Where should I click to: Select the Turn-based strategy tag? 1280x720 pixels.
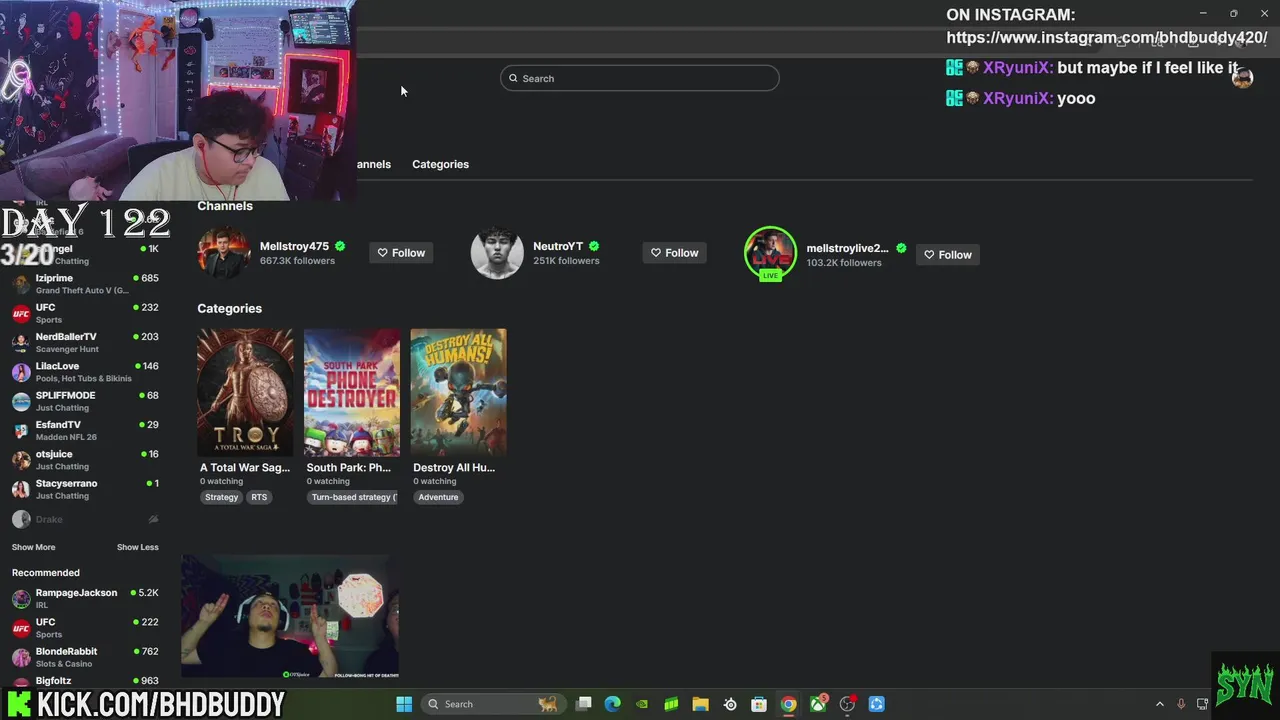pyautogui.click(x=352, y=497)
